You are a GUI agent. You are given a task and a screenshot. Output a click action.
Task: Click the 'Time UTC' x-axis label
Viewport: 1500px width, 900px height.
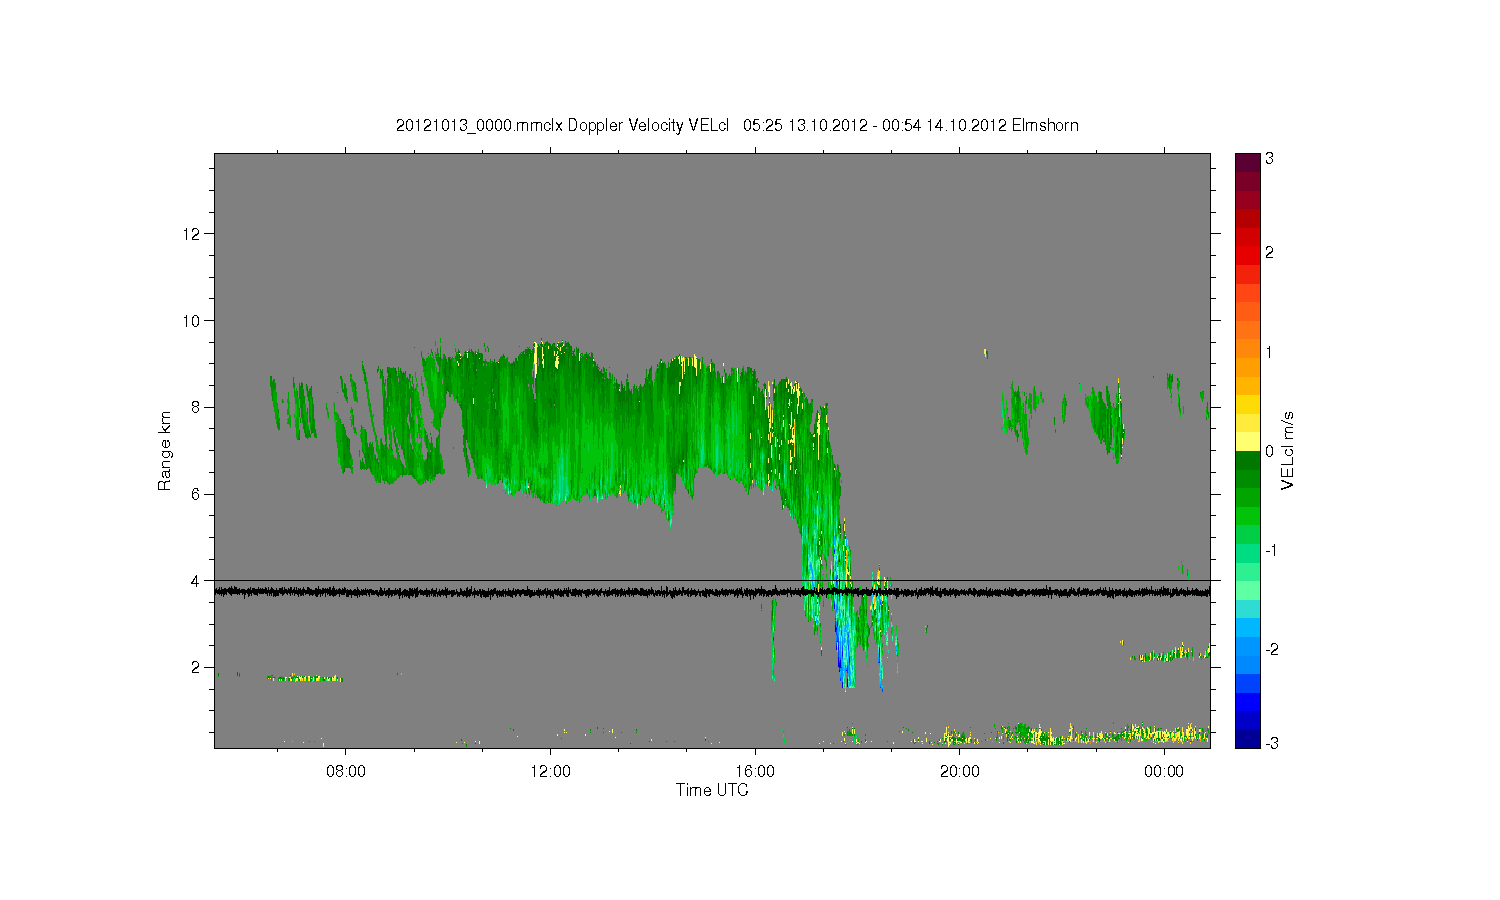712,790
